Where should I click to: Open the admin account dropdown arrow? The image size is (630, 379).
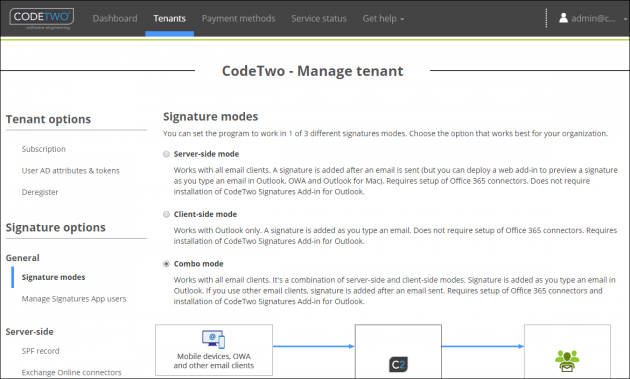pos(625,19)
